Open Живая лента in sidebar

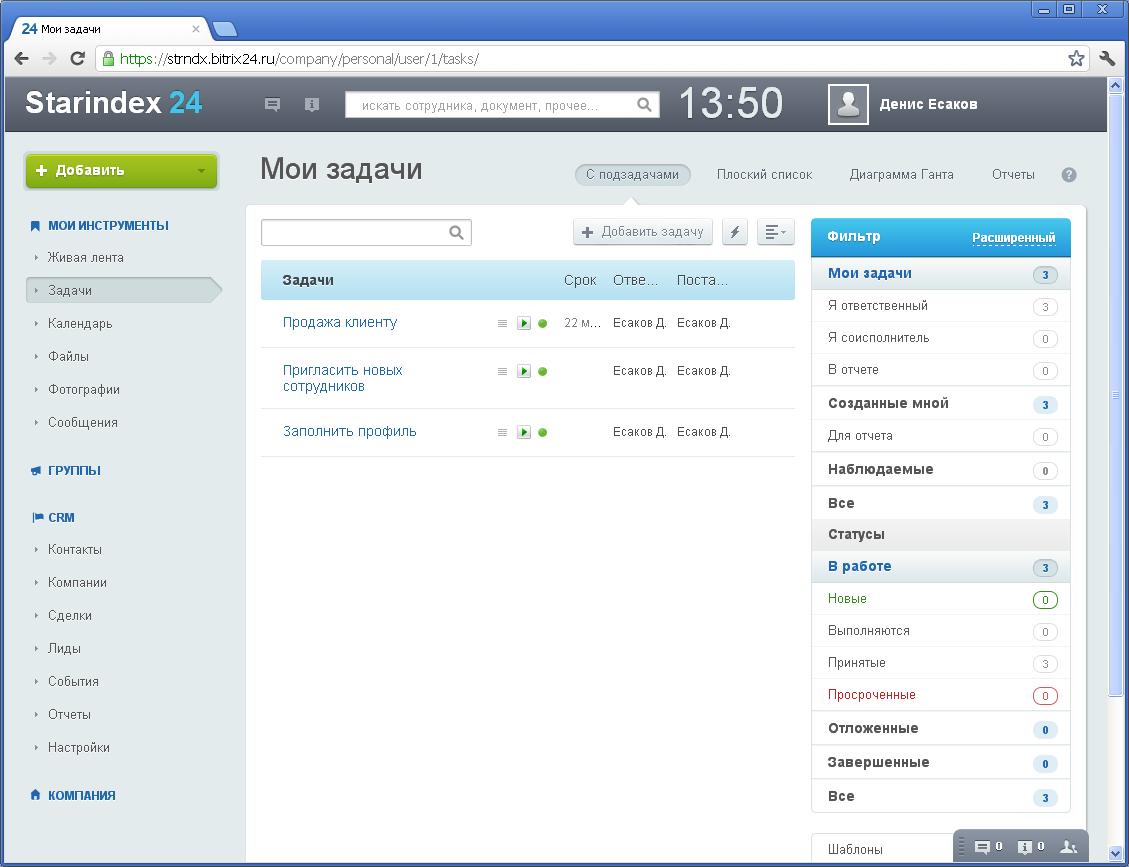coord(86,257)
